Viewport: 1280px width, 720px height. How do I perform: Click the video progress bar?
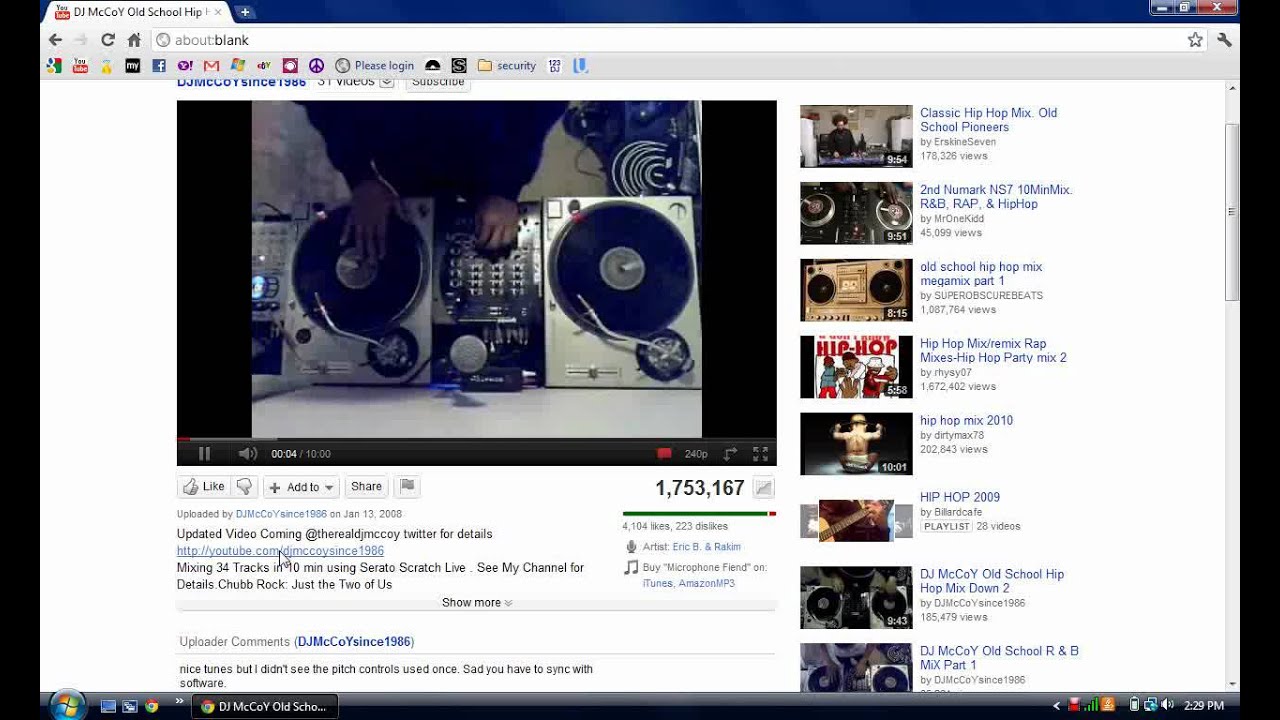pos(476,439)
